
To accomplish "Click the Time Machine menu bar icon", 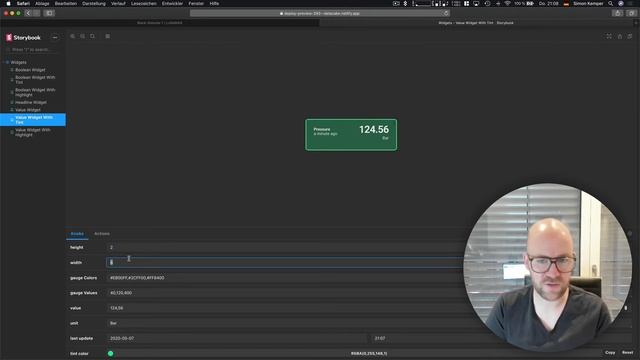I will coord(487,3).
